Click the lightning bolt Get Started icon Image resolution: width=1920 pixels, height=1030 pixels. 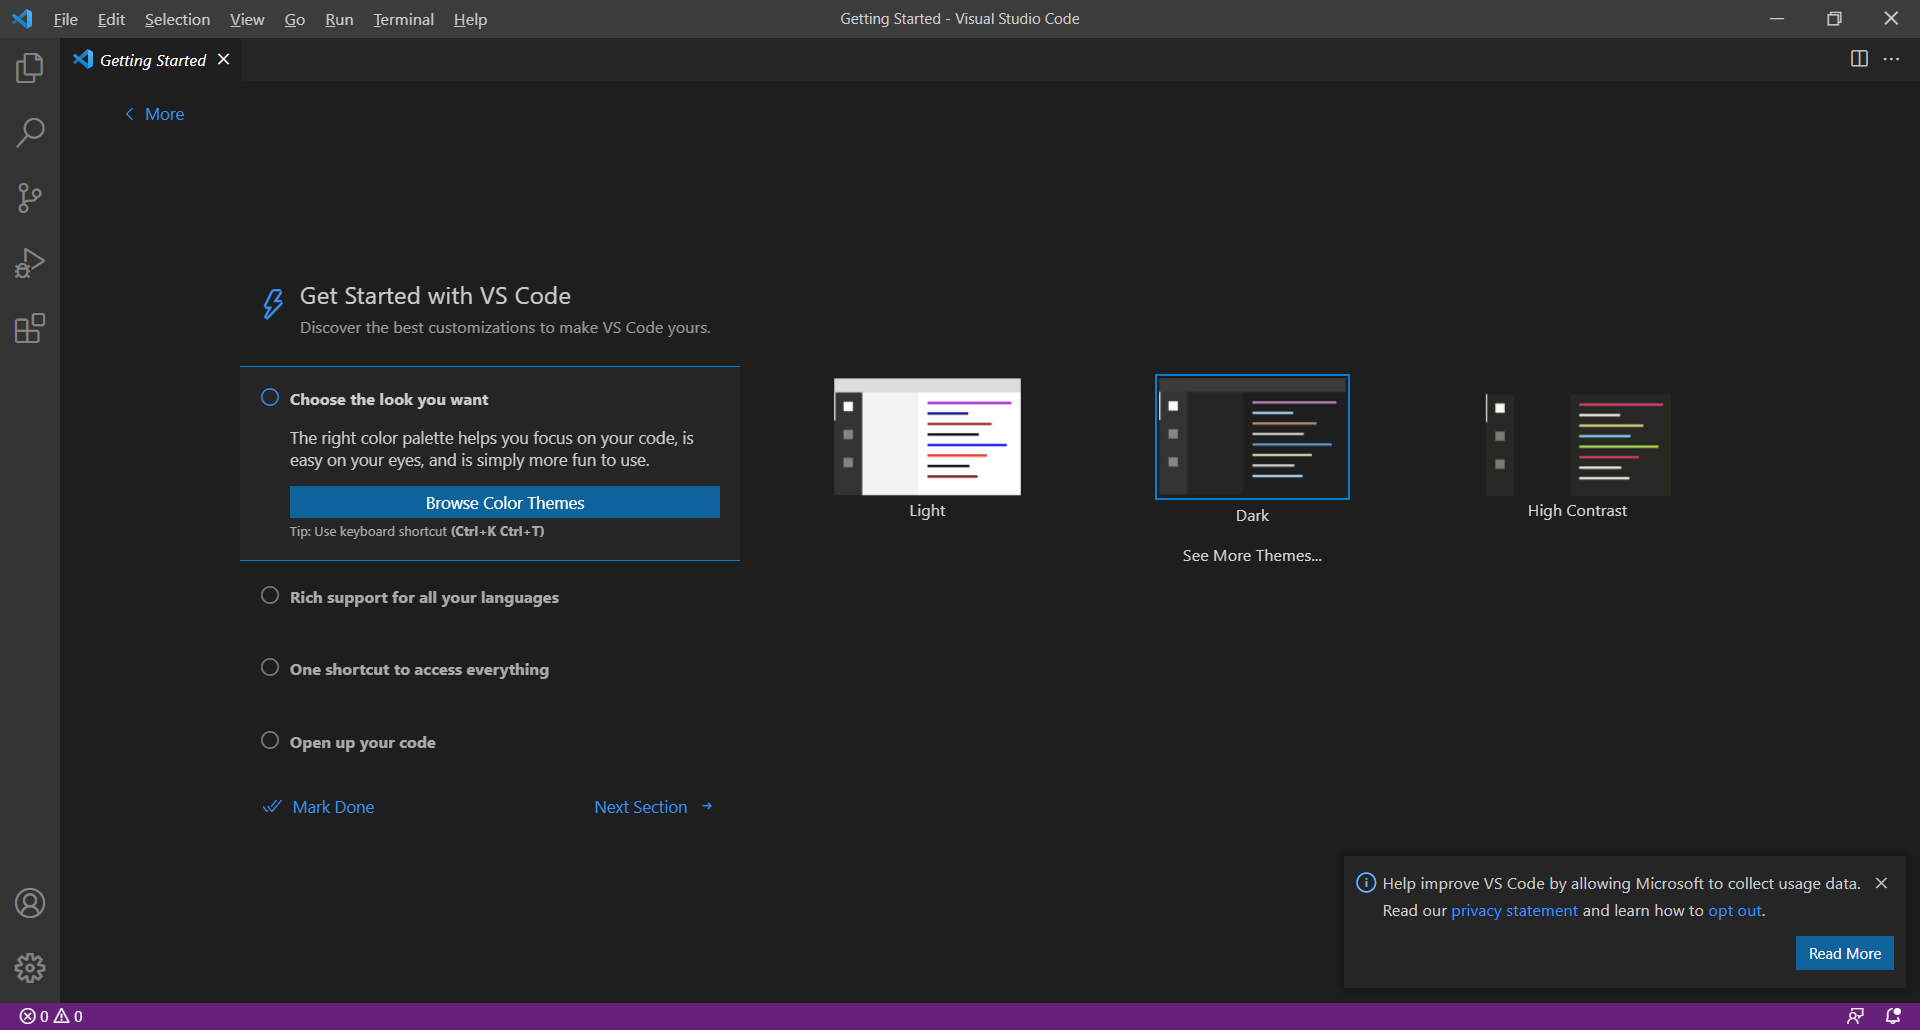point(272,304)
